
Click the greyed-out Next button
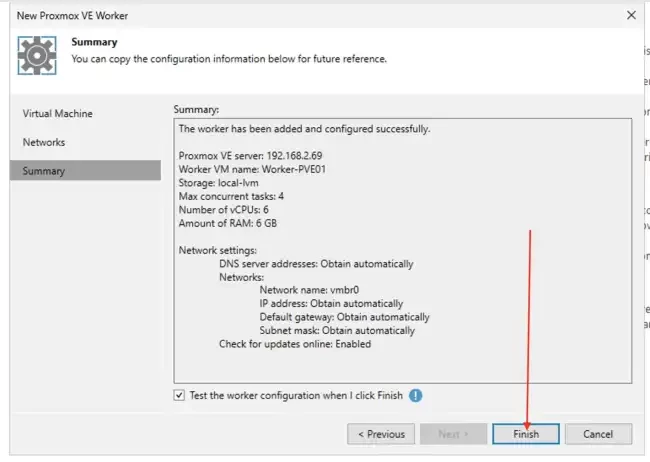click(453, 434)
